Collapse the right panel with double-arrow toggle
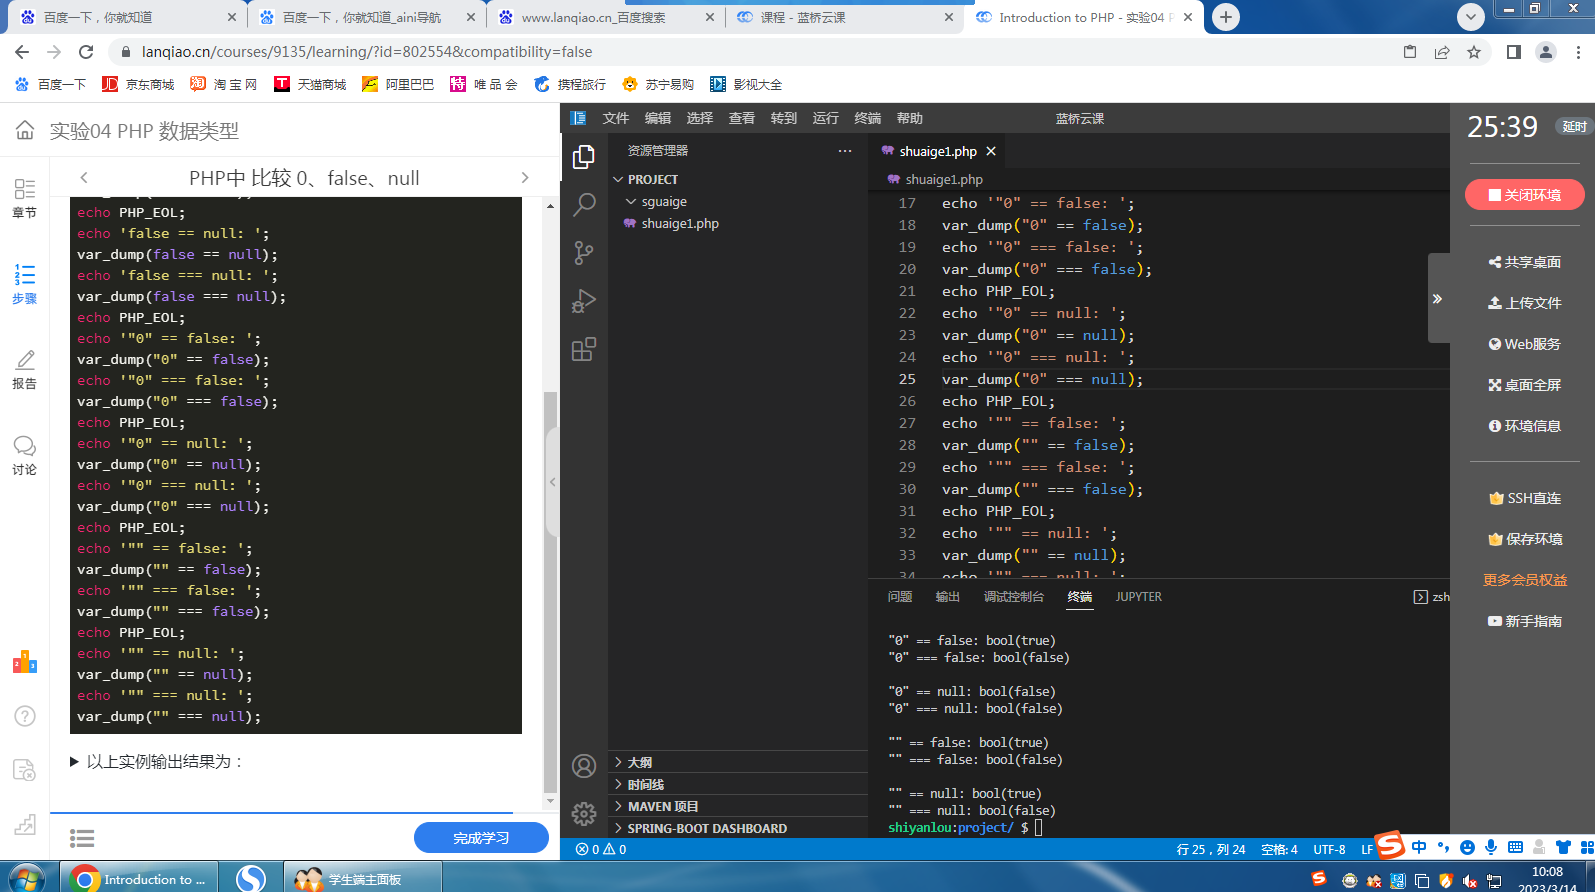Viewport: 1595px width, 892px height. [1437, 299]
